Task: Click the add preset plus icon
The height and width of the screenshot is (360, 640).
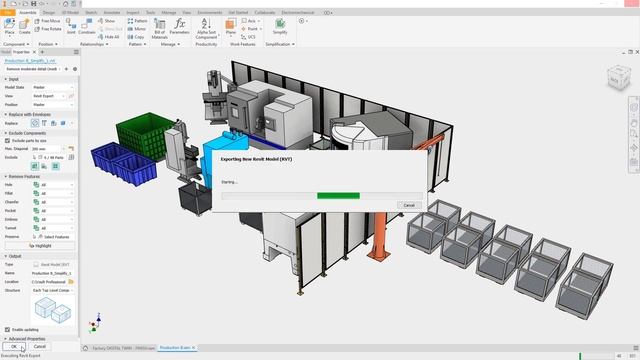Action: tap(67, 69)
